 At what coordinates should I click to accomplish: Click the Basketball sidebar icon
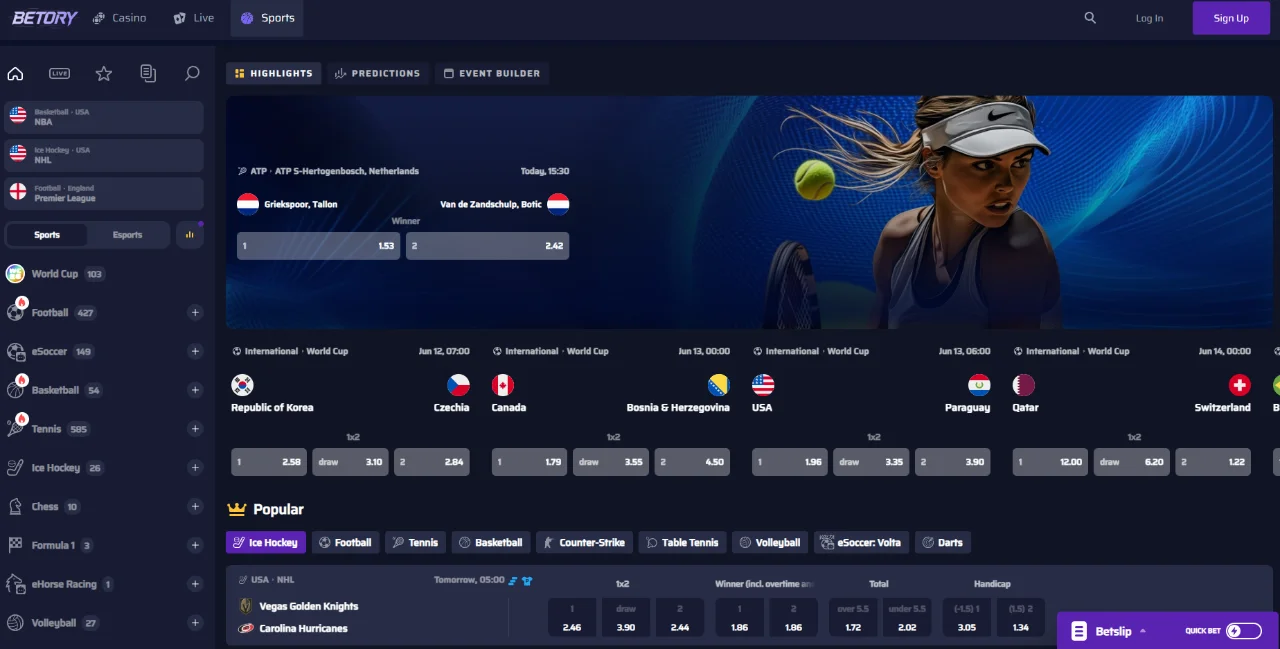point(15,390)
